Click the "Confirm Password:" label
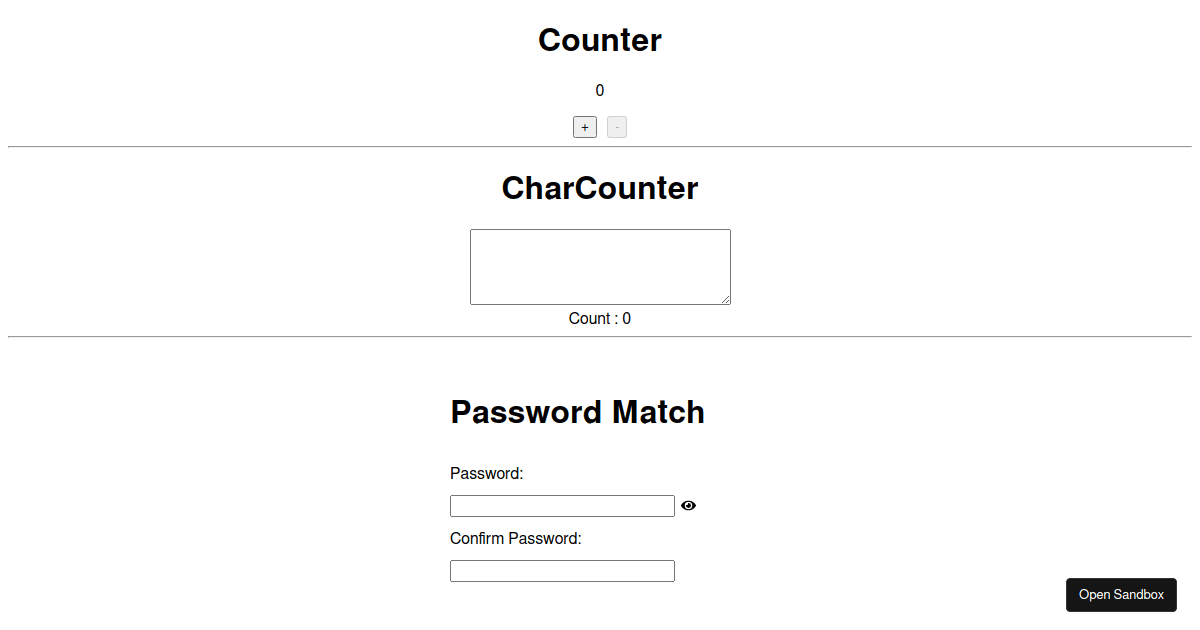This screenshot has width=1200, height=630. point(516,538)
